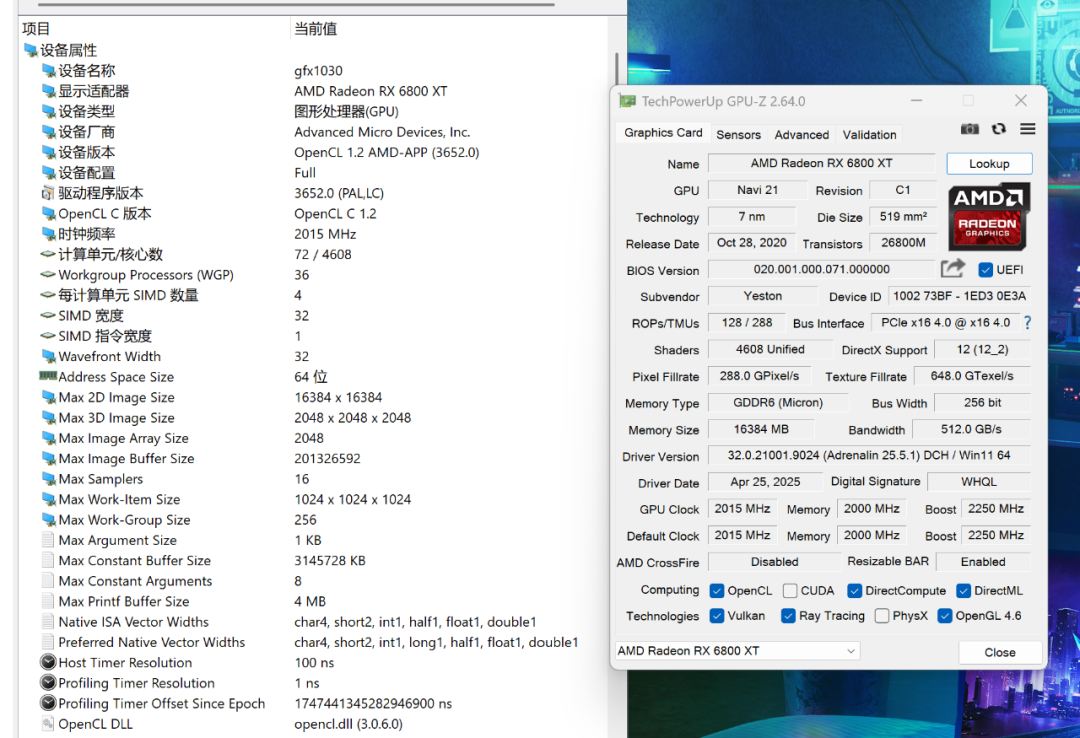Toggle the DirectCompute checkbox

point(855,591)
